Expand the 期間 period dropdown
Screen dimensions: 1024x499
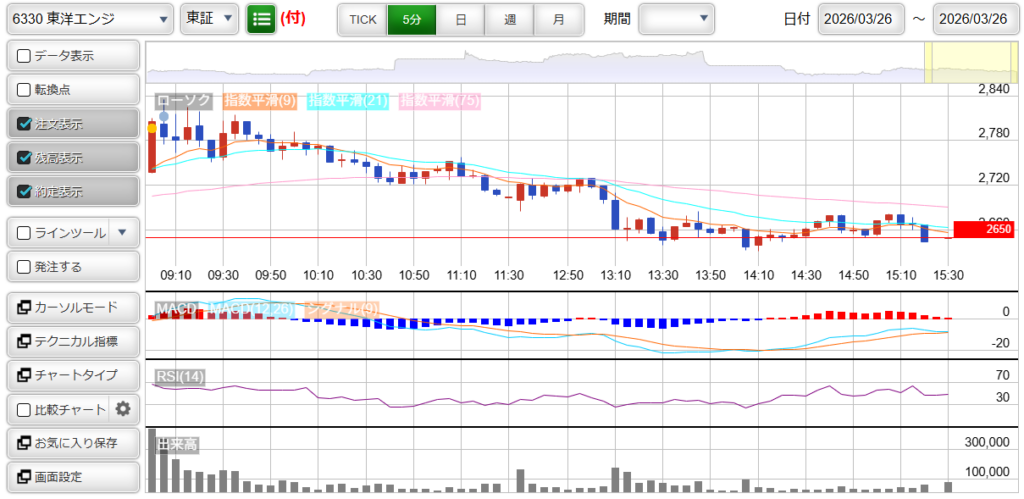click(677, 18)
